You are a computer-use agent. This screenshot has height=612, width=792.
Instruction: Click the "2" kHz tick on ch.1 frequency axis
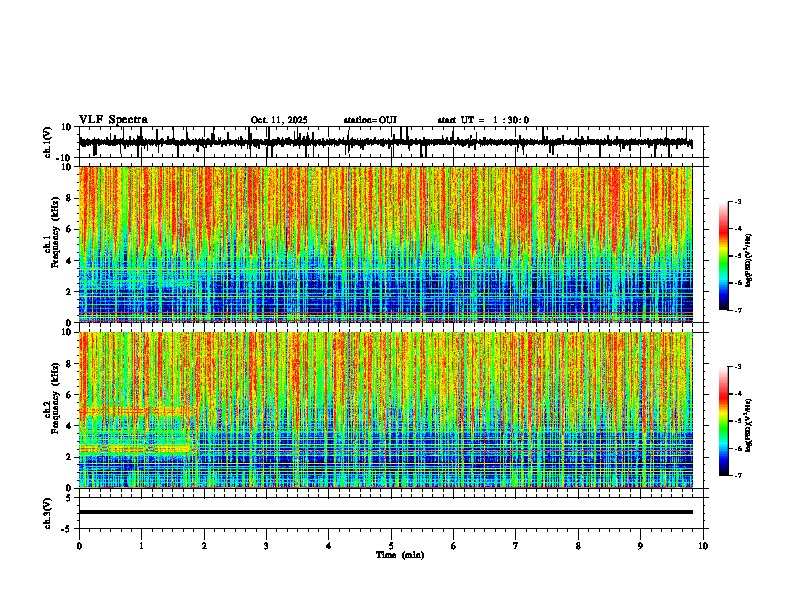[x=70, y=292]
